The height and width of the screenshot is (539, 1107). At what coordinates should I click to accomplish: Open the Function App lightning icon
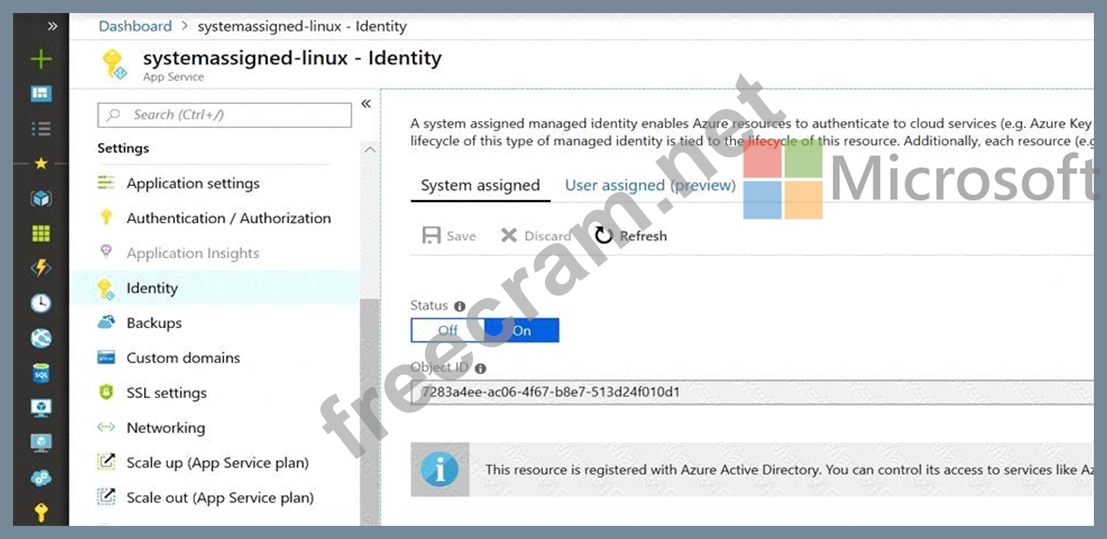(x=41, y=268)
